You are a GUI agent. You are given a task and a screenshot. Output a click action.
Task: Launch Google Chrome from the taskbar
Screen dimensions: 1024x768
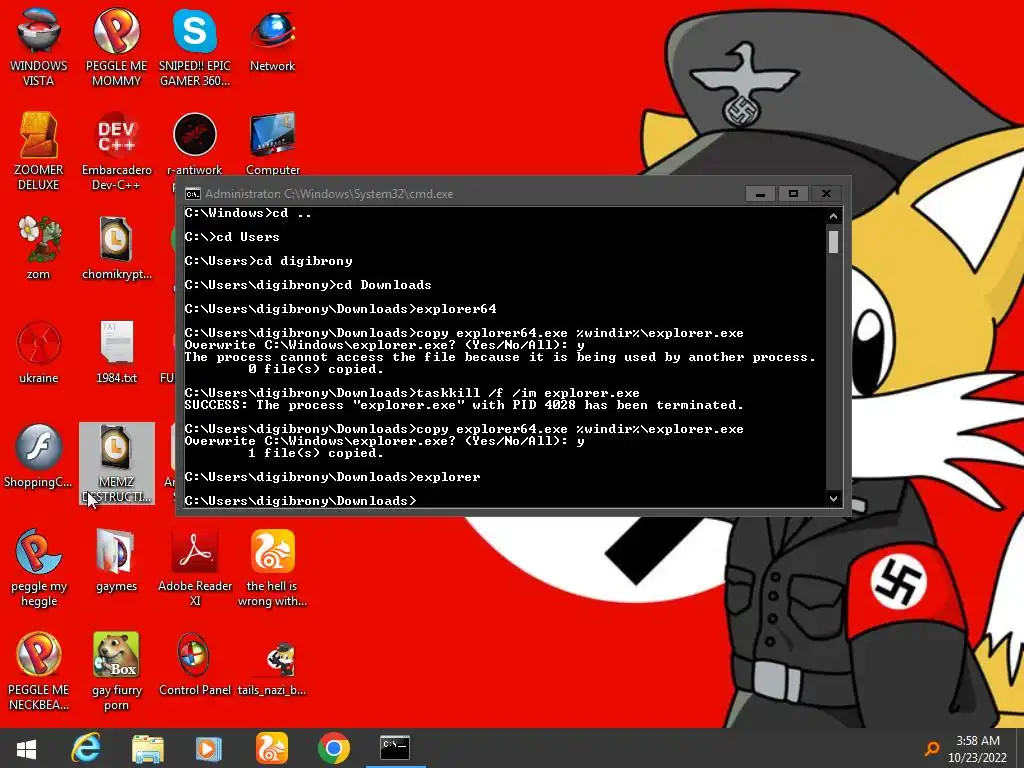tap(334, 748)
